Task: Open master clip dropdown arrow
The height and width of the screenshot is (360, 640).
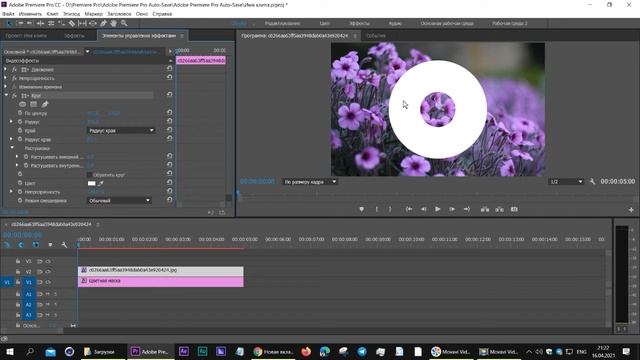Action: (87, 51)
